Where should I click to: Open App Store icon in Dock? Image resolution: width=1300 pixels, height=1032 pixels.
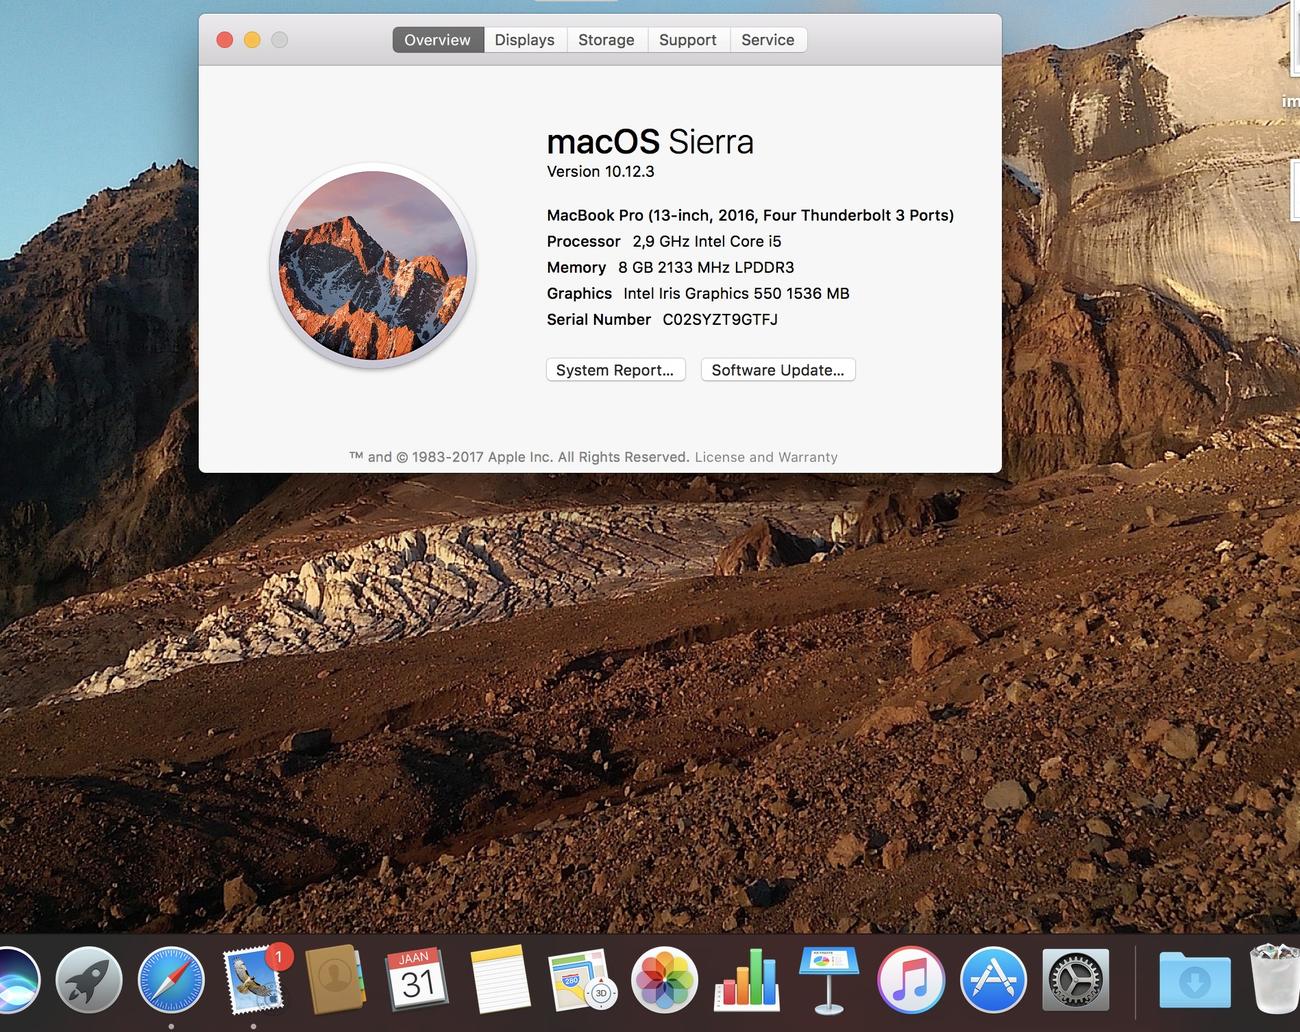993,980
